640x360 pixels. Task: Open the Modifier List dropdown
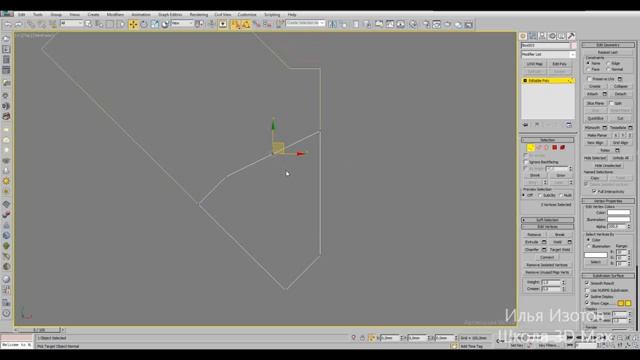tap(548, 54)
